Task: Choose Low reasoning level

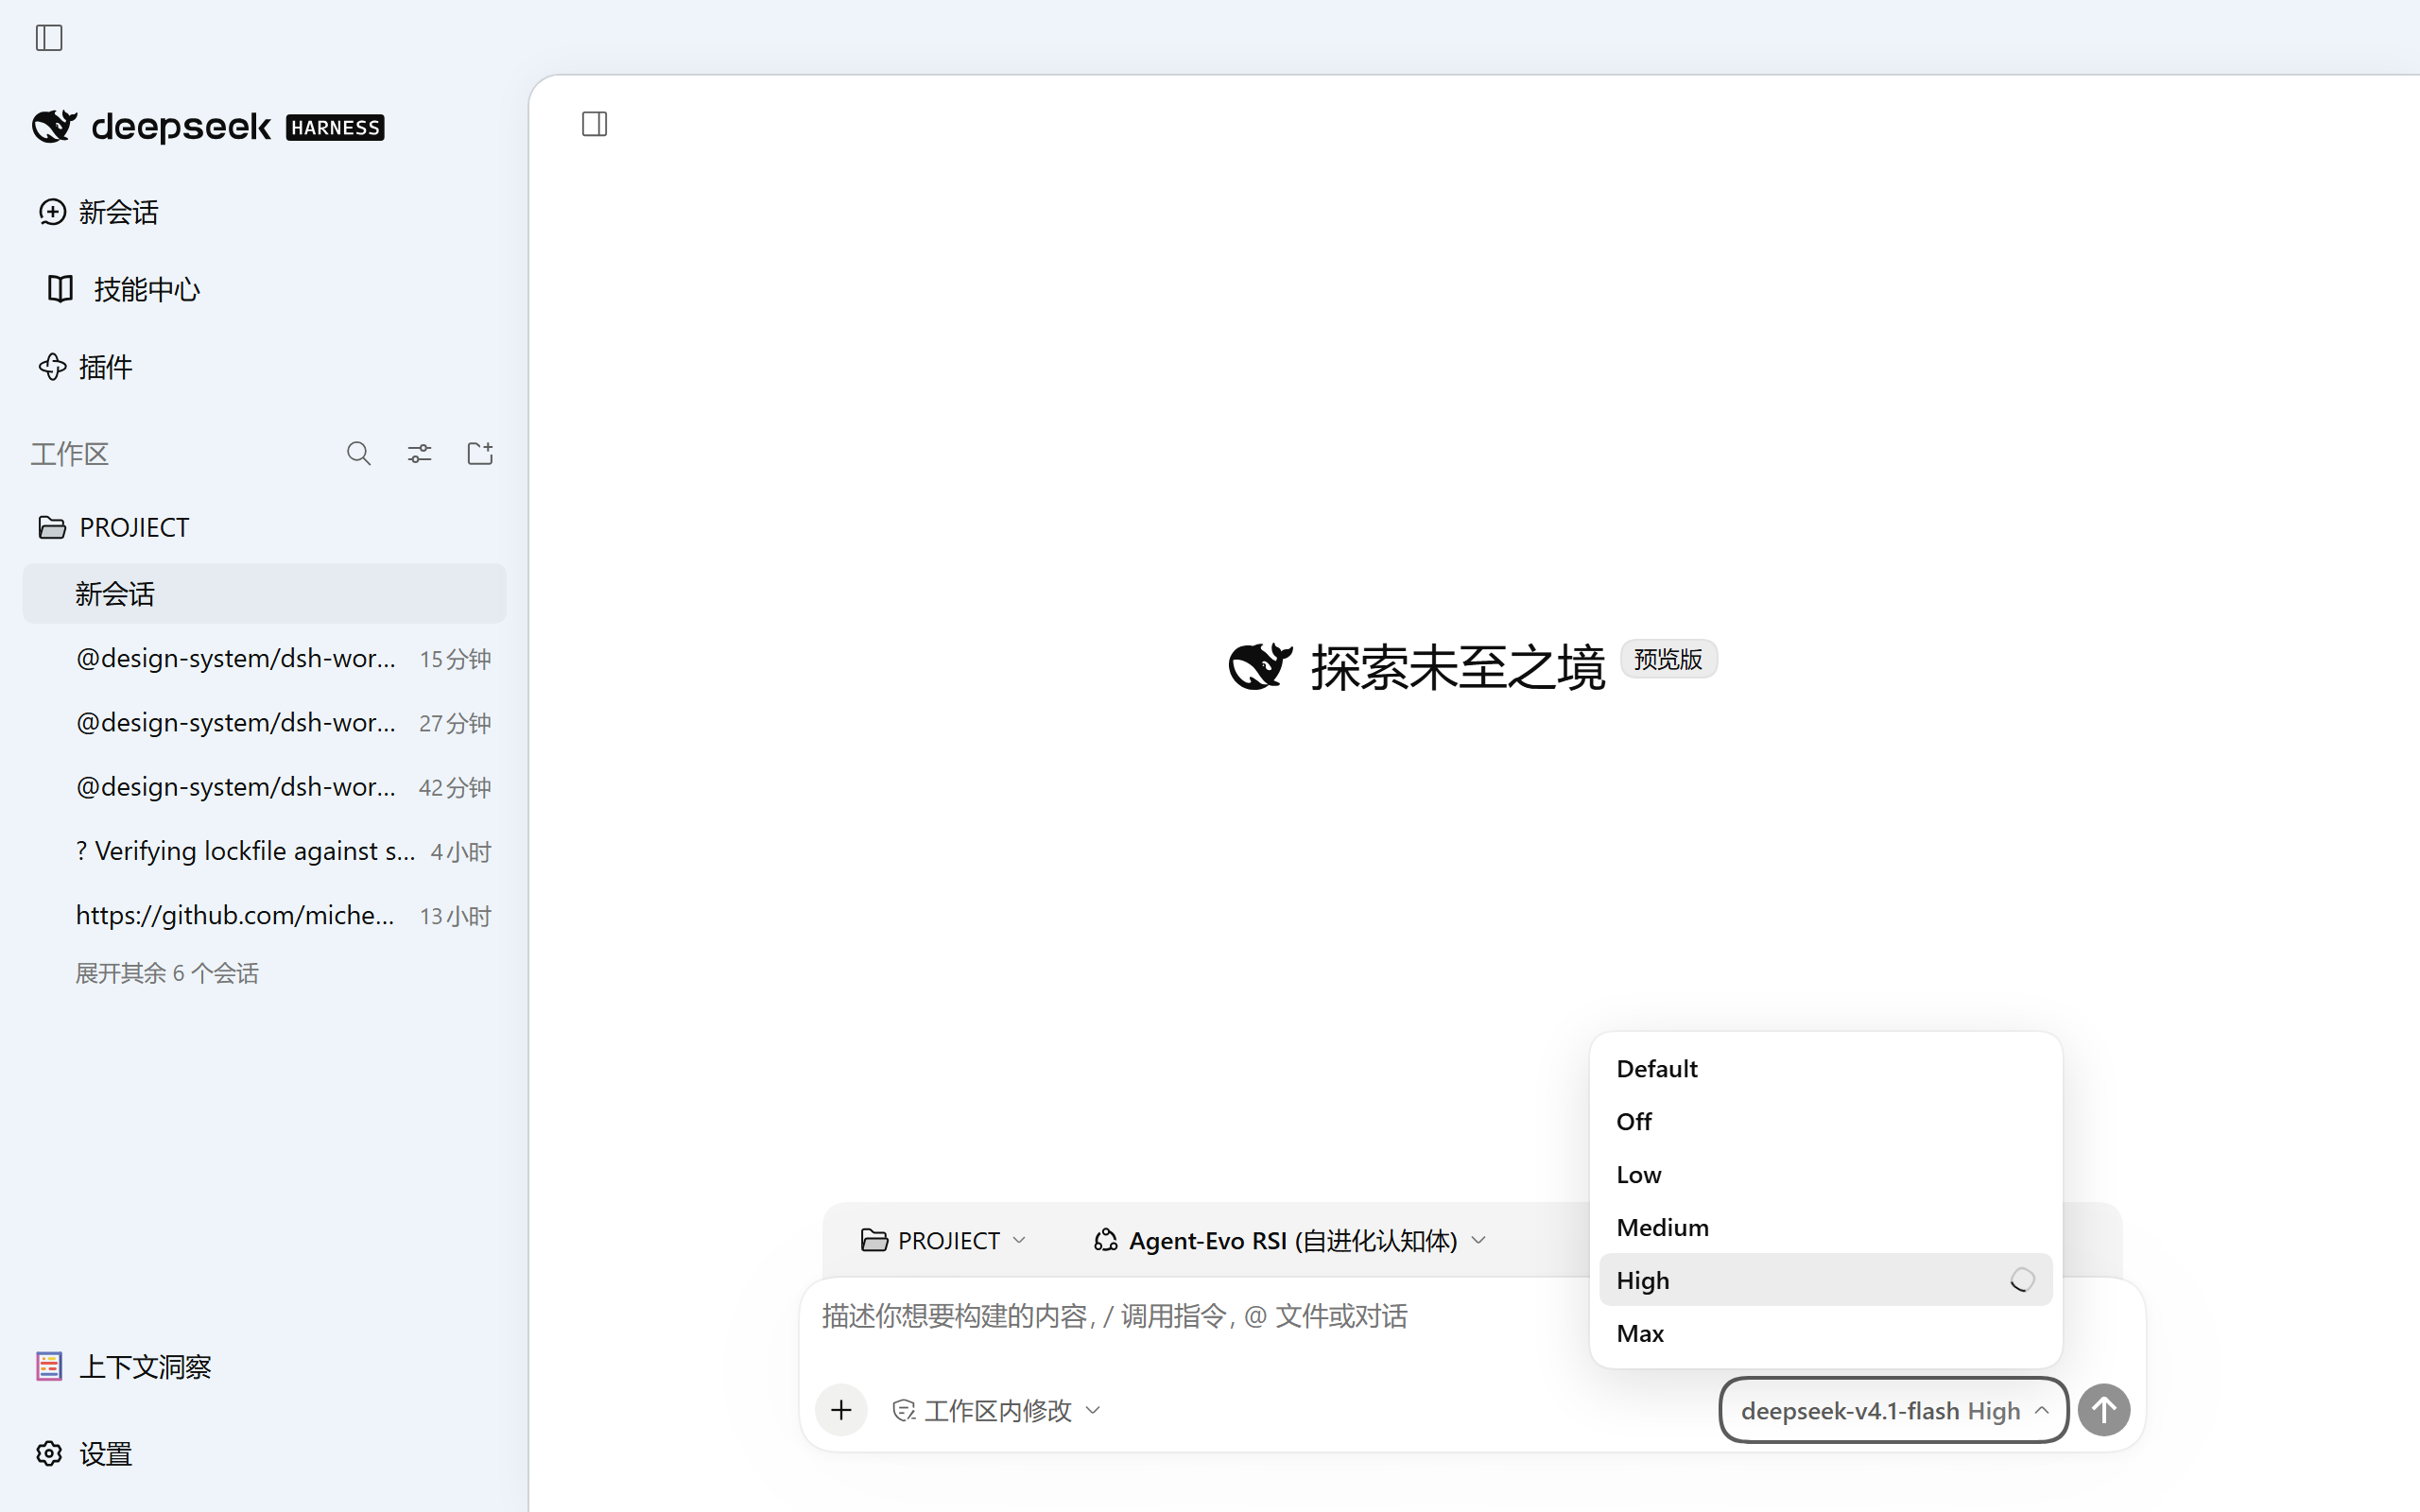Action: pos(1826,1174)
